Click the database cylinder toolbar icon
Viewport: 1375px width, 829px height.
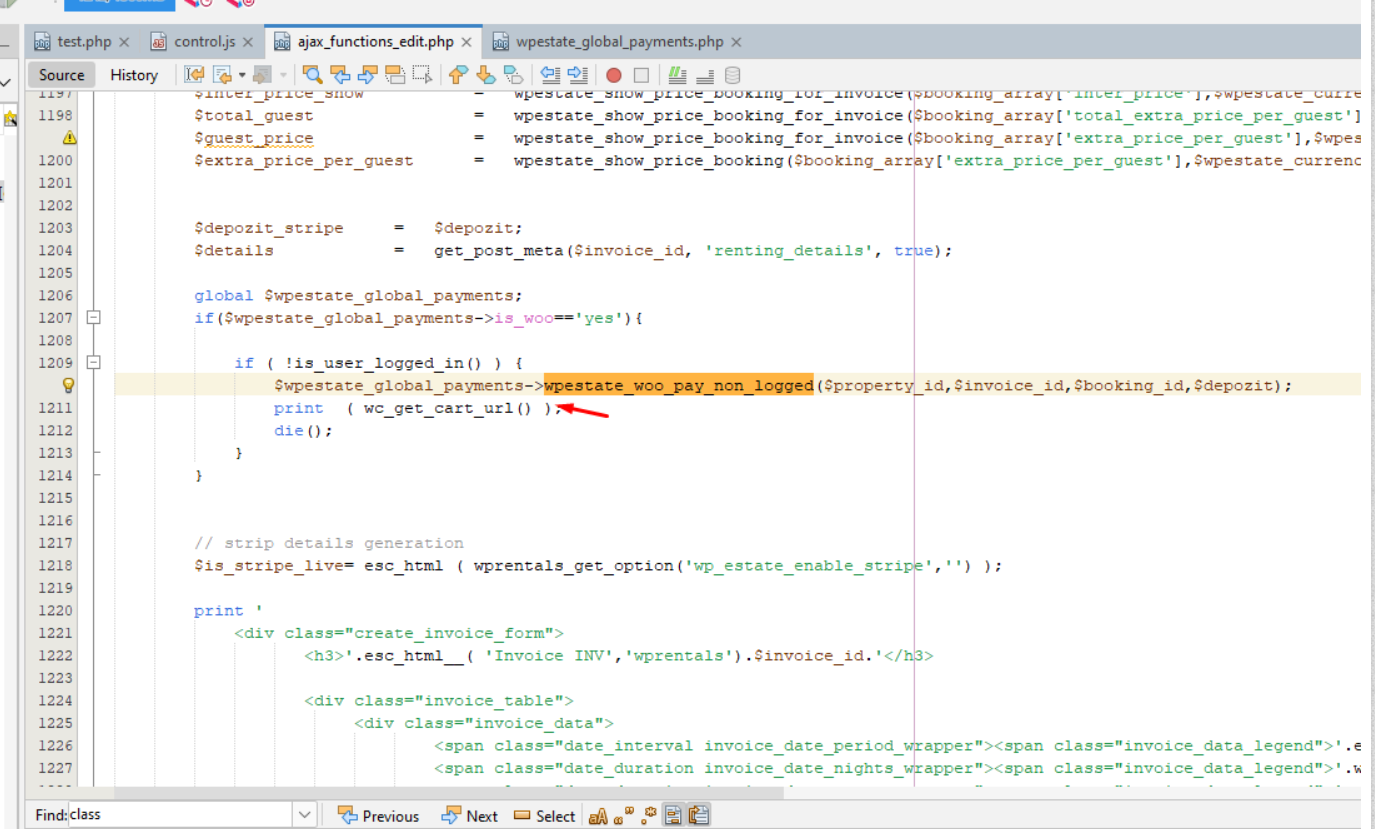732,75
